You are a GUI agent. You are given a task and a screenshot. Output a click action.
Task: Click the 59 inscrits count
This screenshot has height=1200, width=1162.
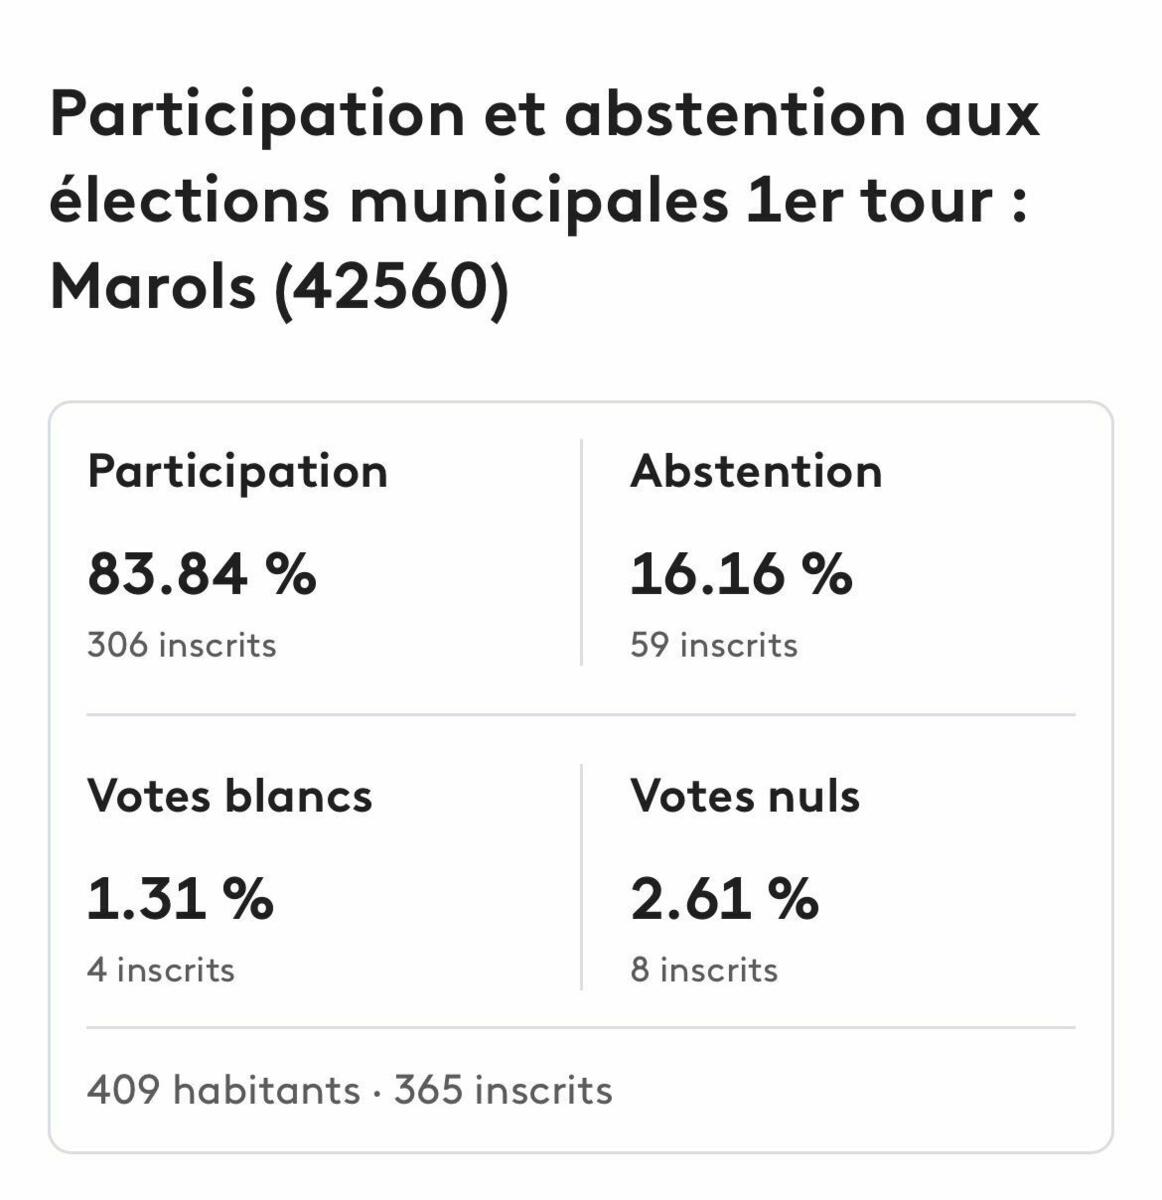point(713,645)
